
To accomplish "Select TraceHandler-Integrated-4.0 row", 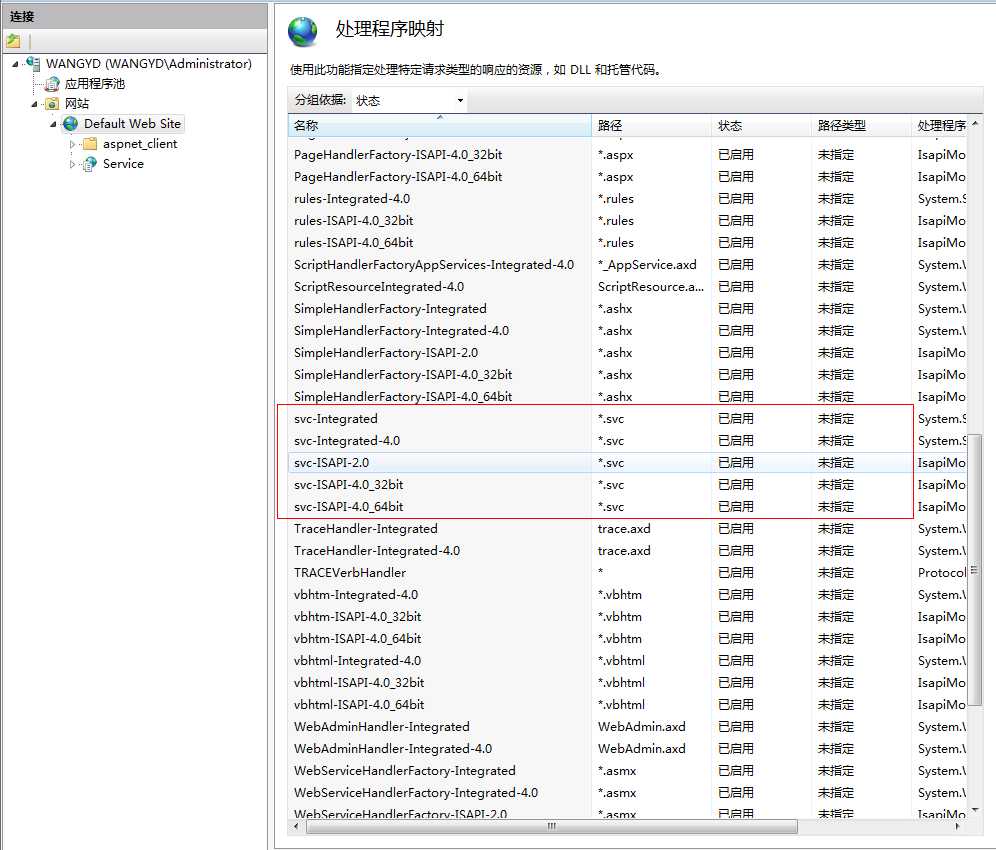I will (627, 551).
